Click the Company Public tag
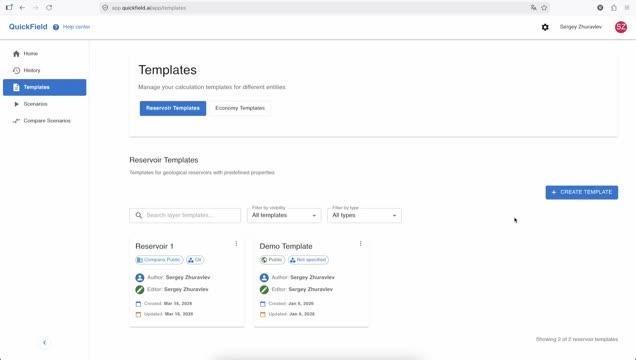This screenshot has width=636, height=360. click(159, 260)
